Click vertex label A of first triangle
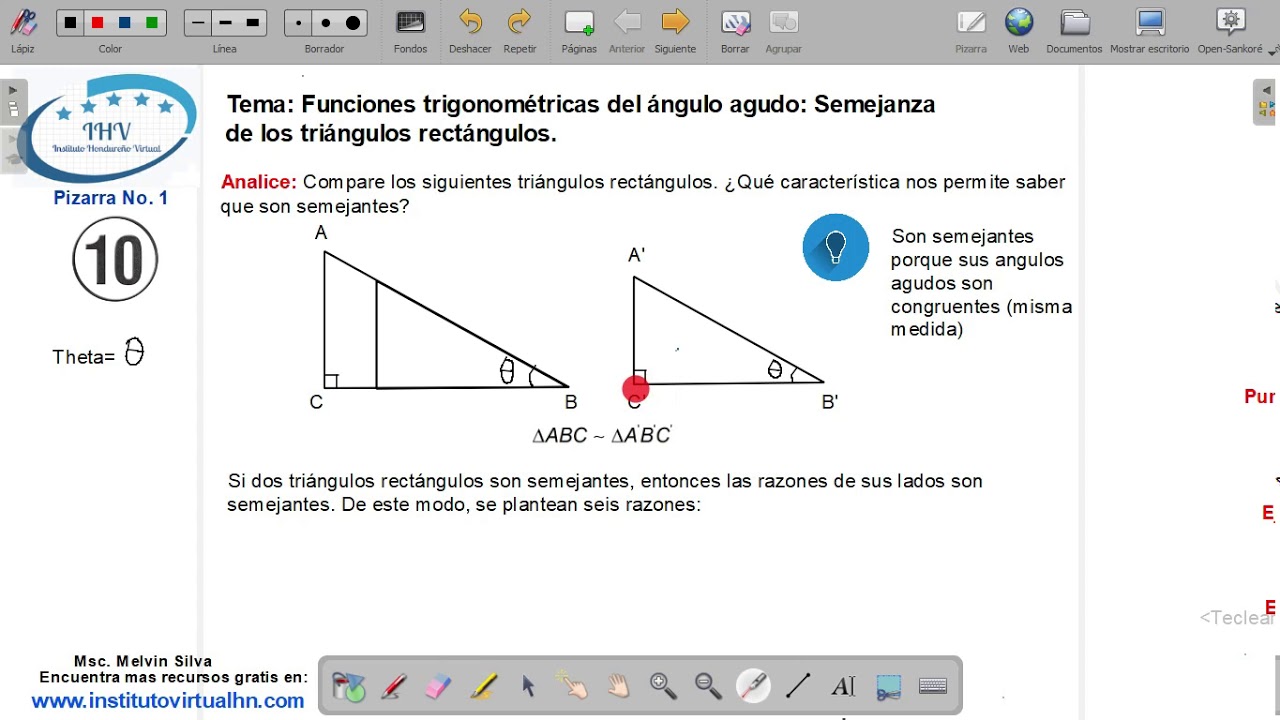The width and height of the screenshot is (1280, 720). tap(321, 233)
